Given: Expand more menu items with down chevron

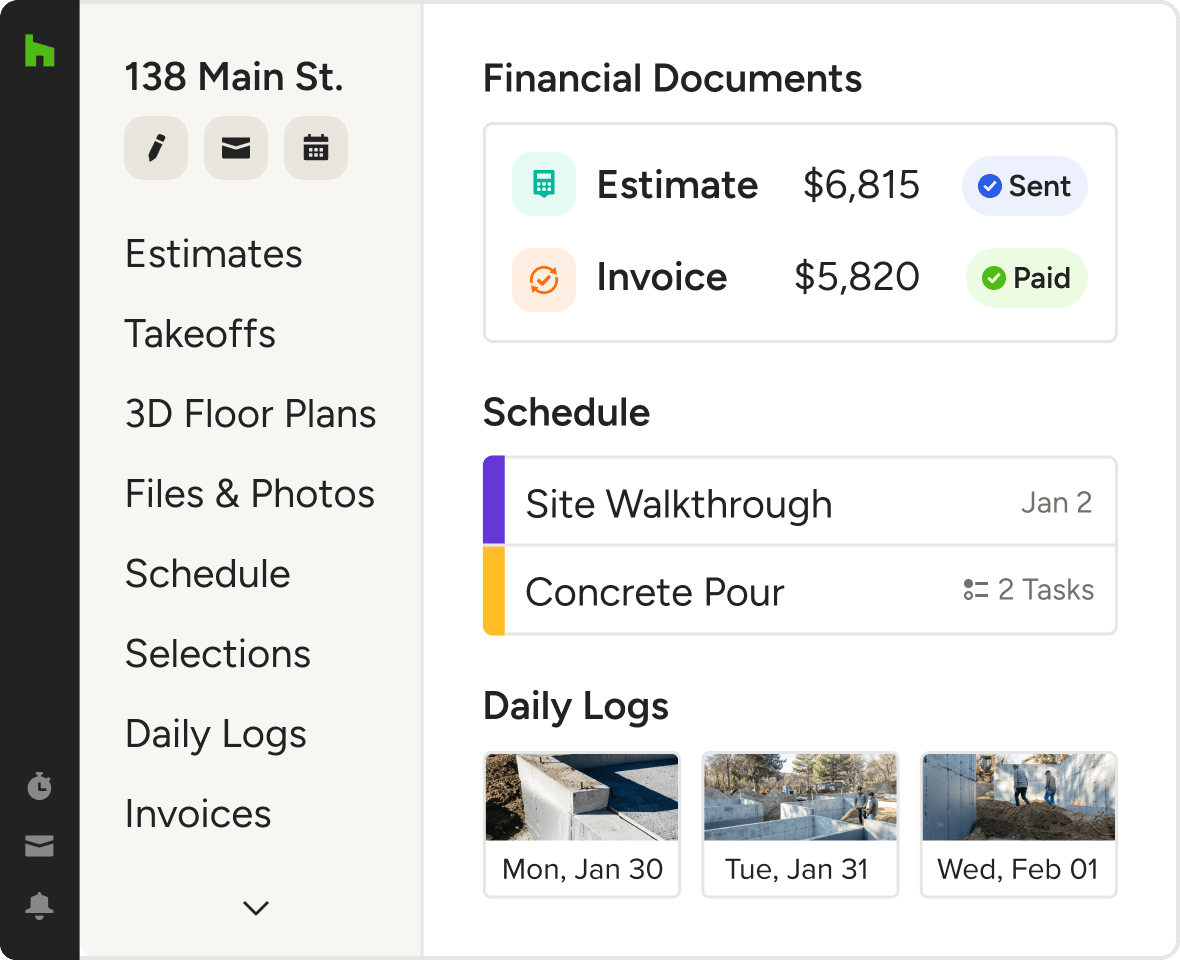Looking at the screenshot, I should 256,908.
